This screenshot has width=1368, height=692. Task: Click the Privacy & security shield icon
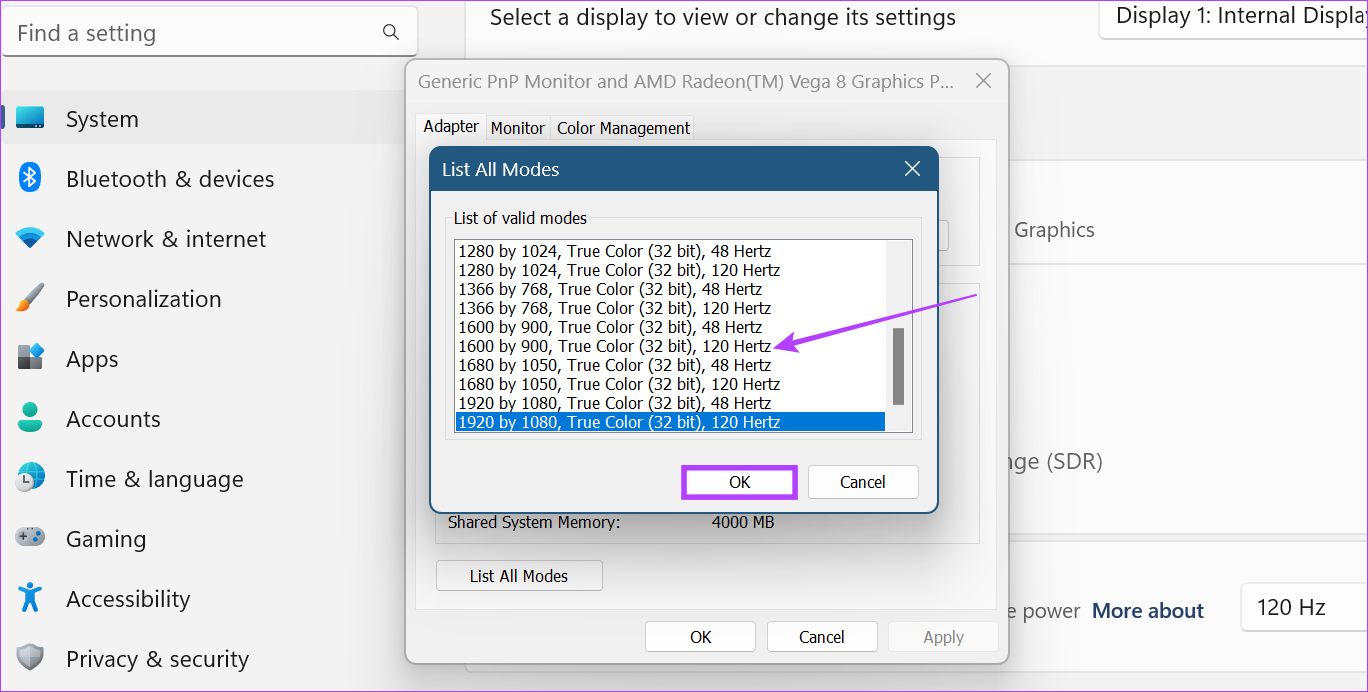[x=30, y=658]
